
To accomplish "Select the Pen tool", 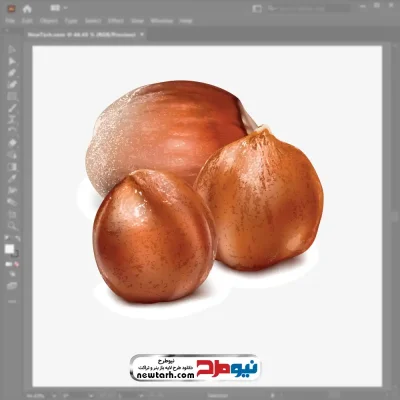I will tap(12, 73).
